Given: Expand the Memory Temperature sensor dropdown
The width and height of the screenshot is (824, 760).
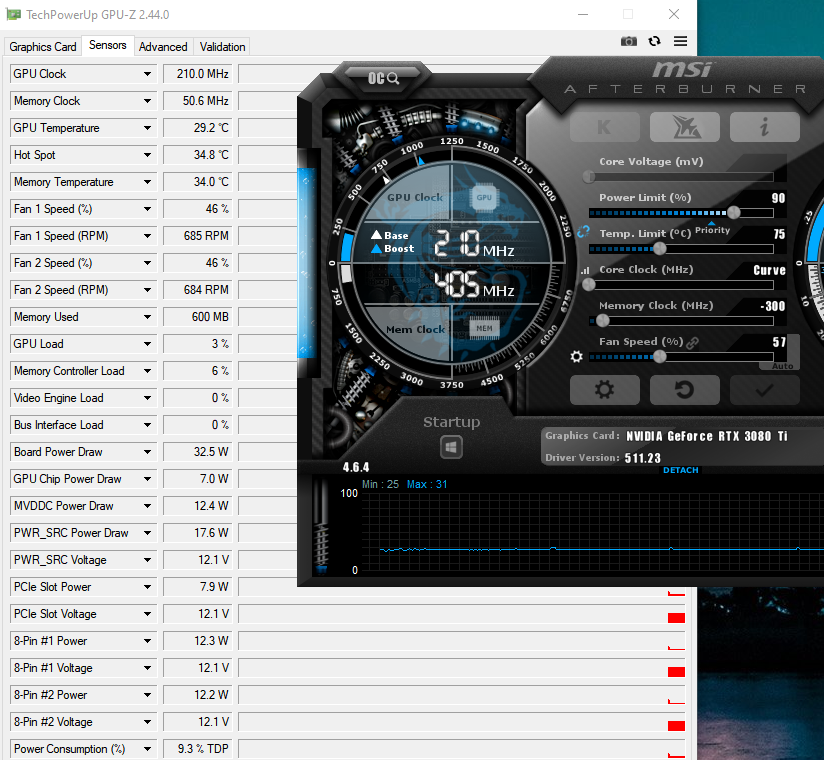Looking at the screenshot, I should coord(147,182).
